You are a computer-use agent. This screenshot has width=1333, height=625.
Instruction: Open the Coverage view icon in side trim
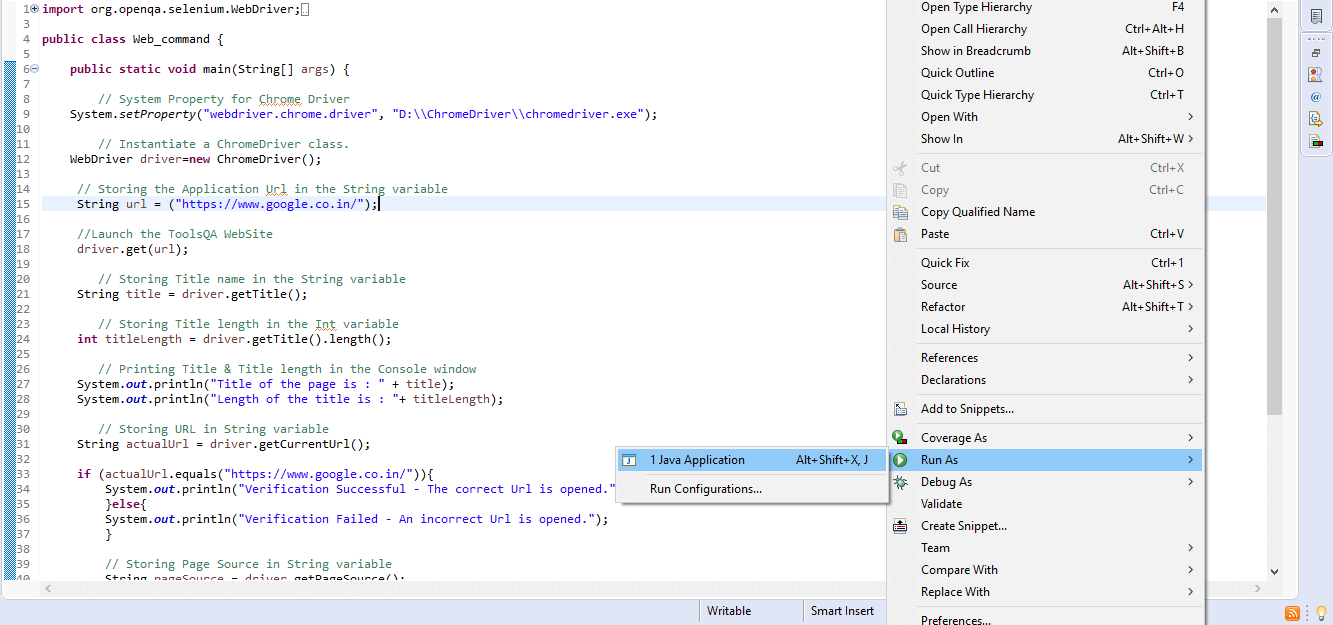pos(1316,141)
